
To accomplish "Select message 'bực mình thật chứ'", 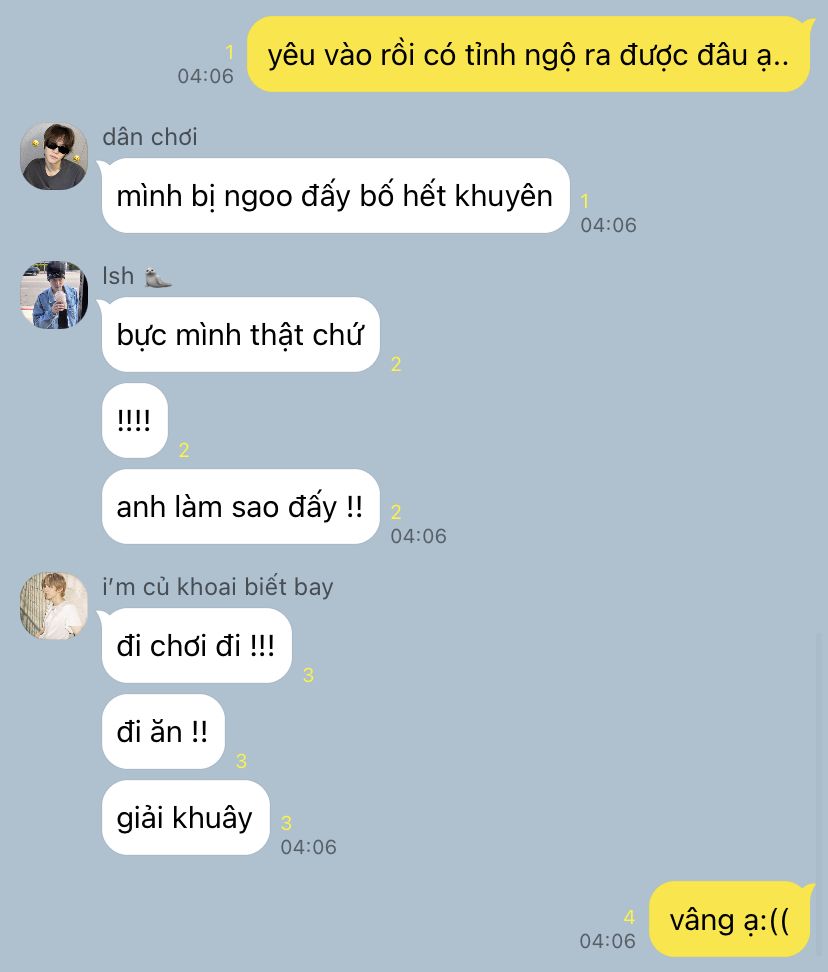I will click(240, 335).
